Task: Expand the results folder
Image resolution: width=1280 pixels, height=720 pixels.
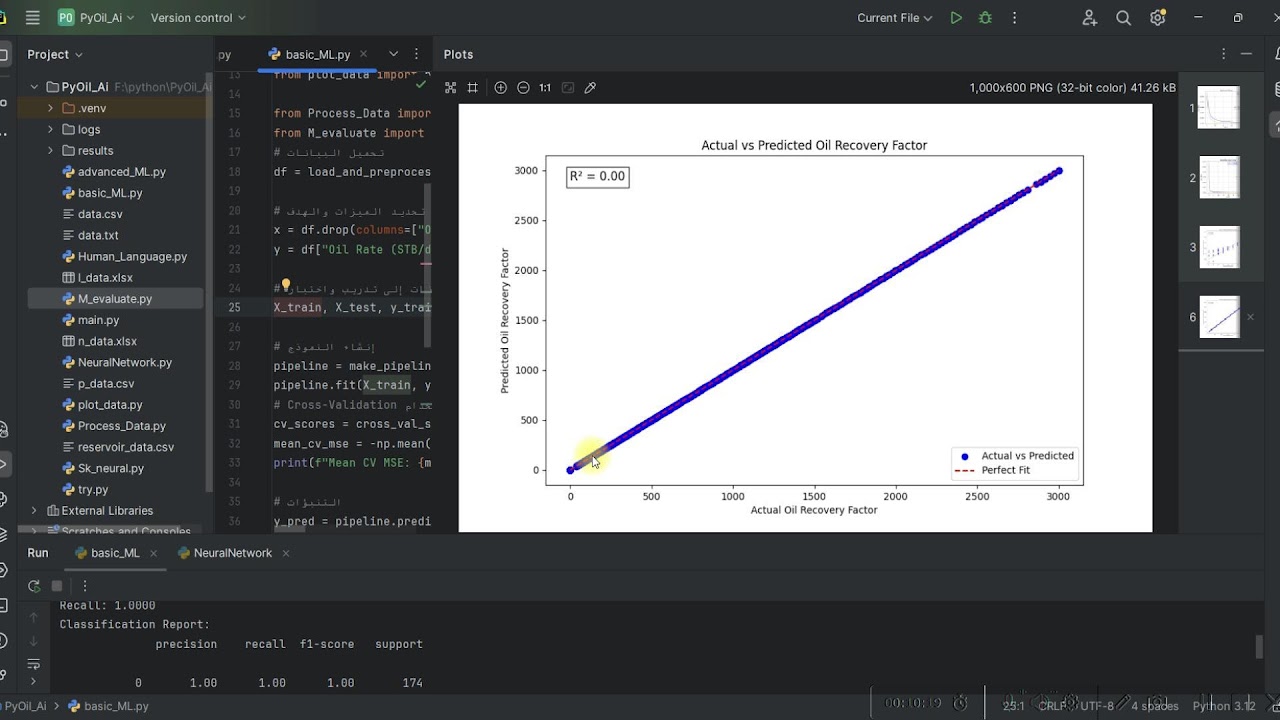Action: [51, 150]
